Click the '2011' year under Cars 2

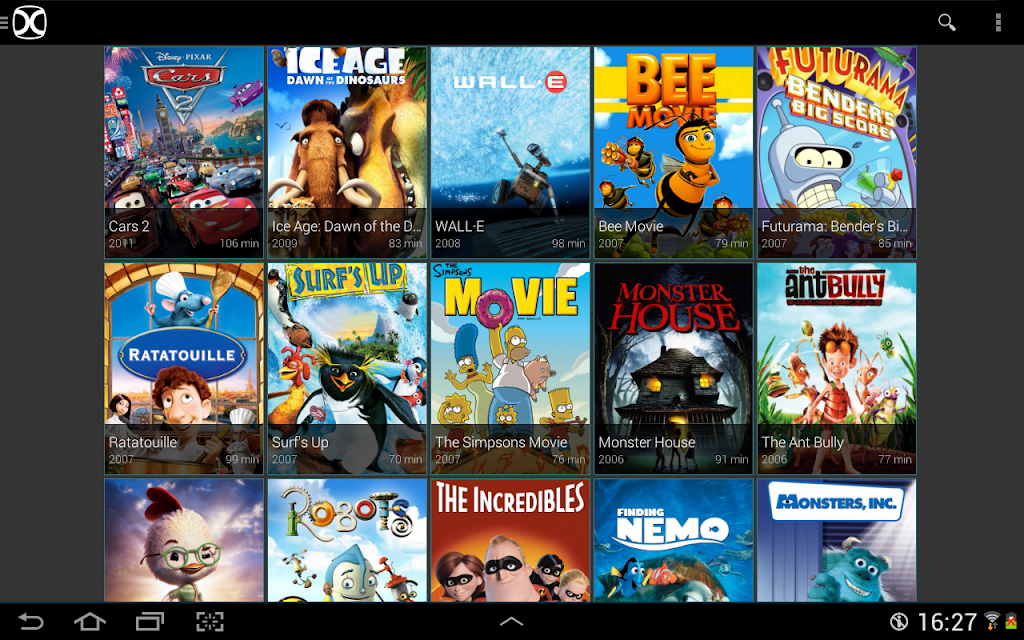[x=121, y=244]
